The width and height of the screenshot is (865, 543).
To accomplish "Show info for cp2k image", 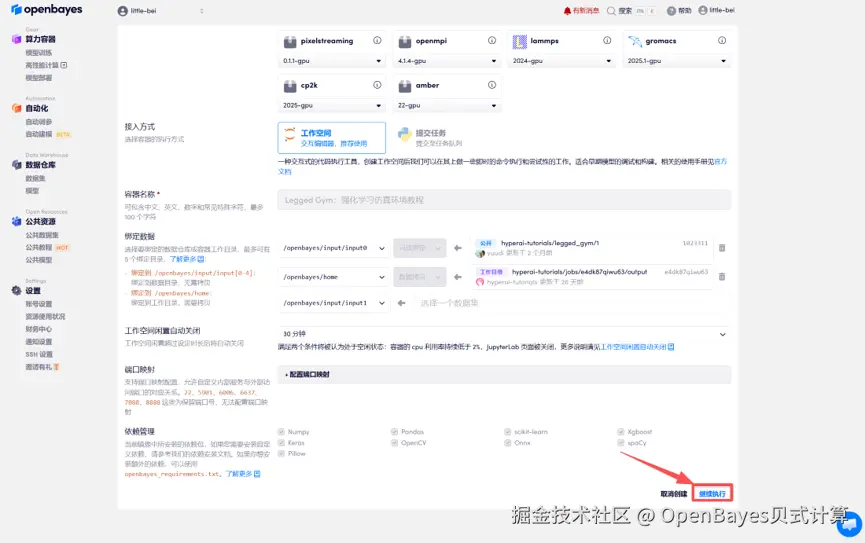I will coord(377,85).
